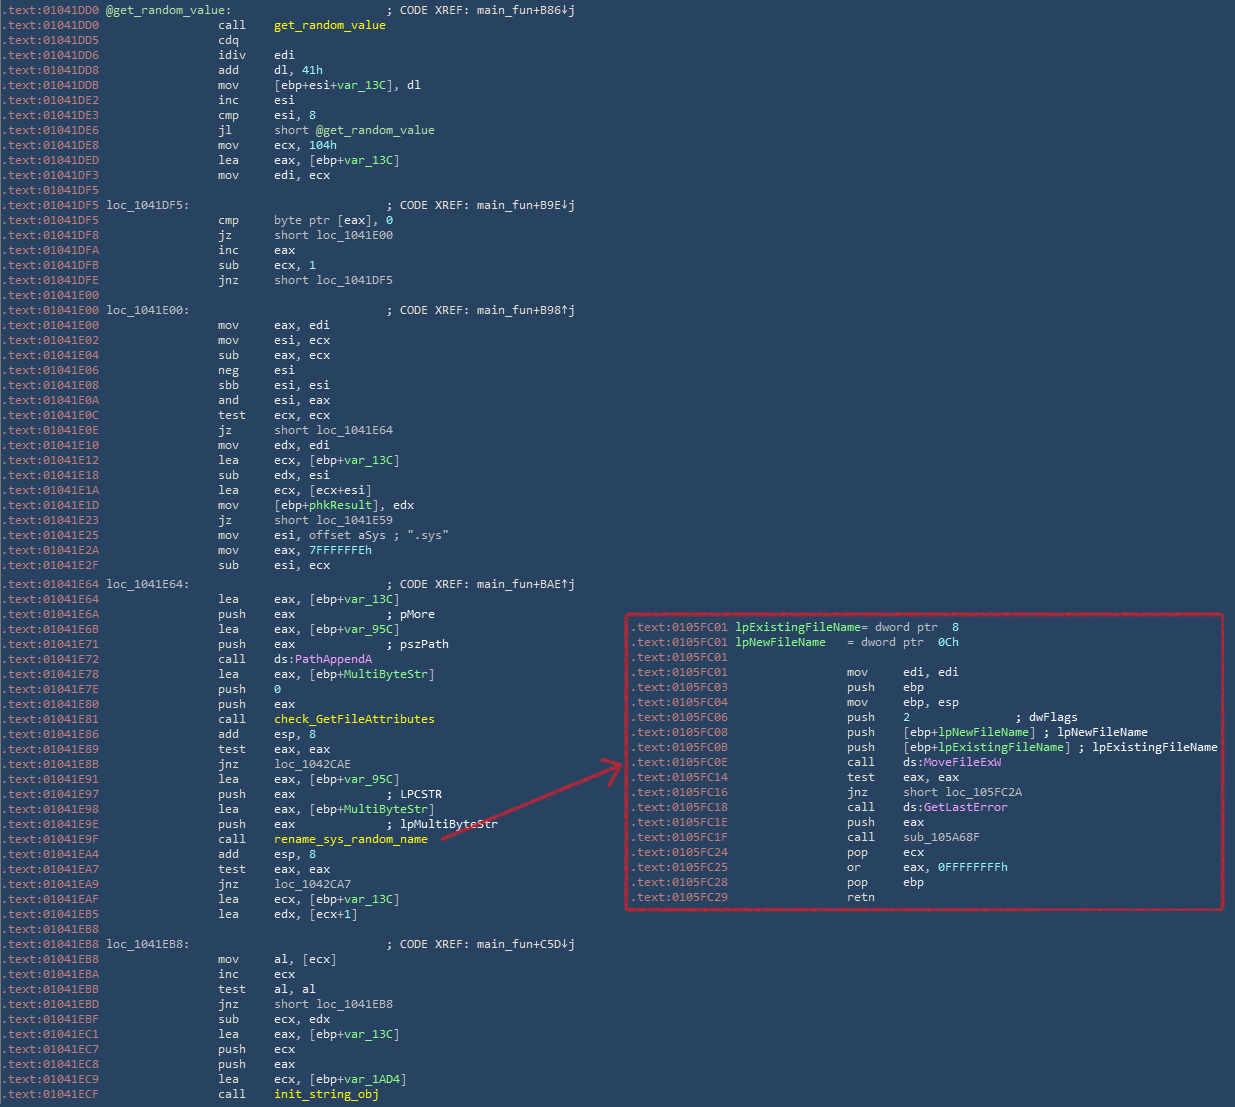Open the check_GetFileAttributes function reference
Image resolution: width=1235 pixels, height=1107 pixels.
[x=354, y=719]
